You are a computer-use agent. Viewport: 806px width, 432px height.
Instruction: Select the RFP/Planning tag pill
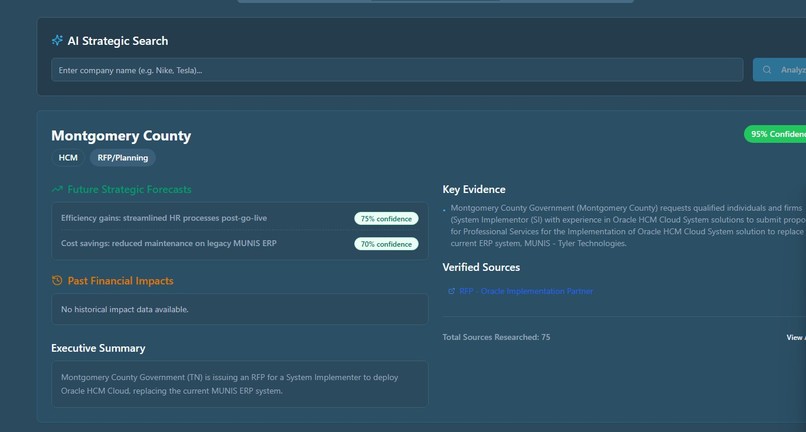(123, 157)
